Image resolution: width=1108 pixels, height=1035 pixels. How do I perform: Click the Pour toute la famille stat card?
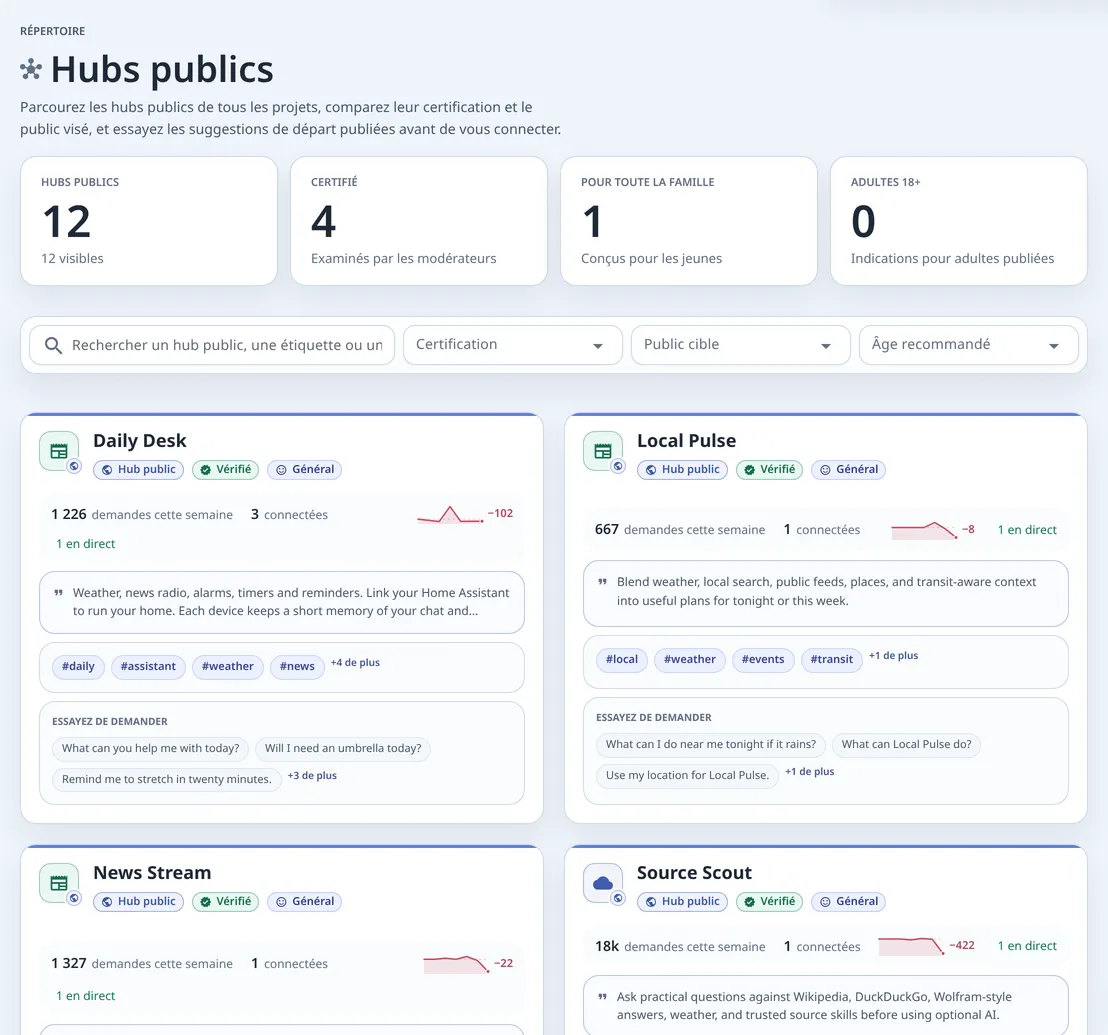689,221
